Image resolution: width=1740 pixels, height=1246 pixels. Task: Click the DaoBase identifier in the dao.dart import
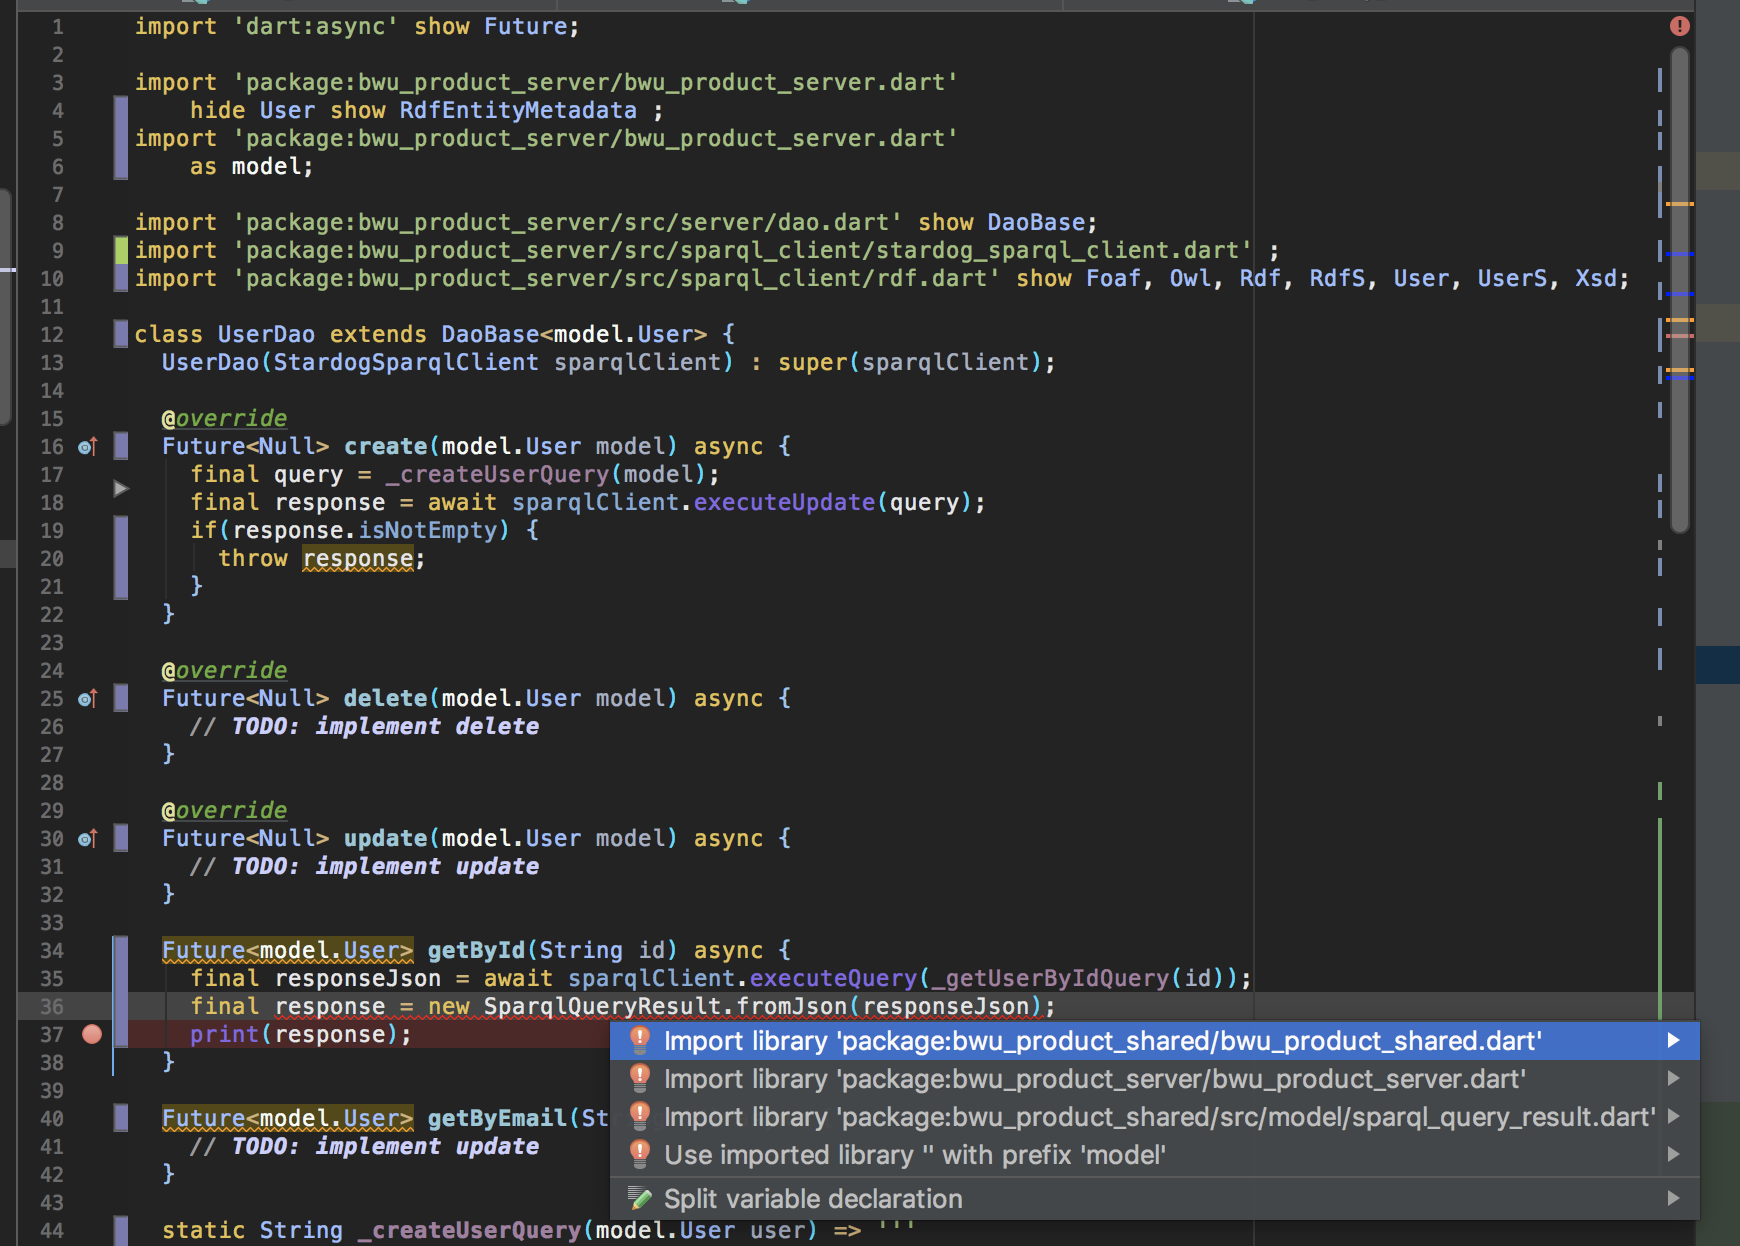coord(1036,222)
